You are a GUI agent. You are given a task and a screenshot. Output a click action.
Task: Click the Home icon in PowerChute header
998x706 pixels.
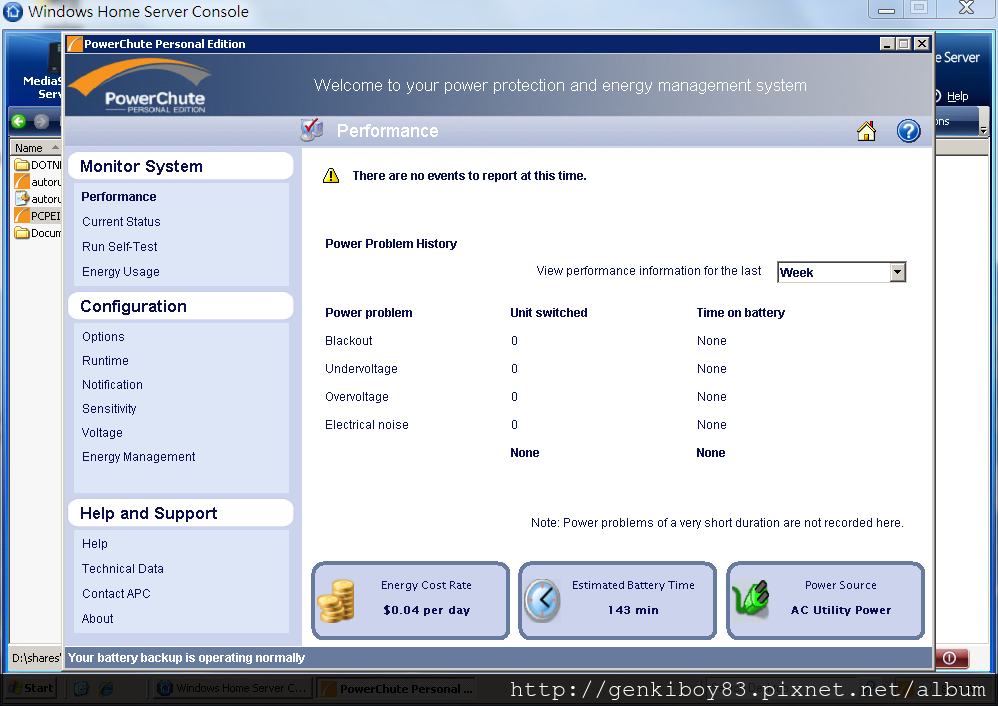coord(866,131)
